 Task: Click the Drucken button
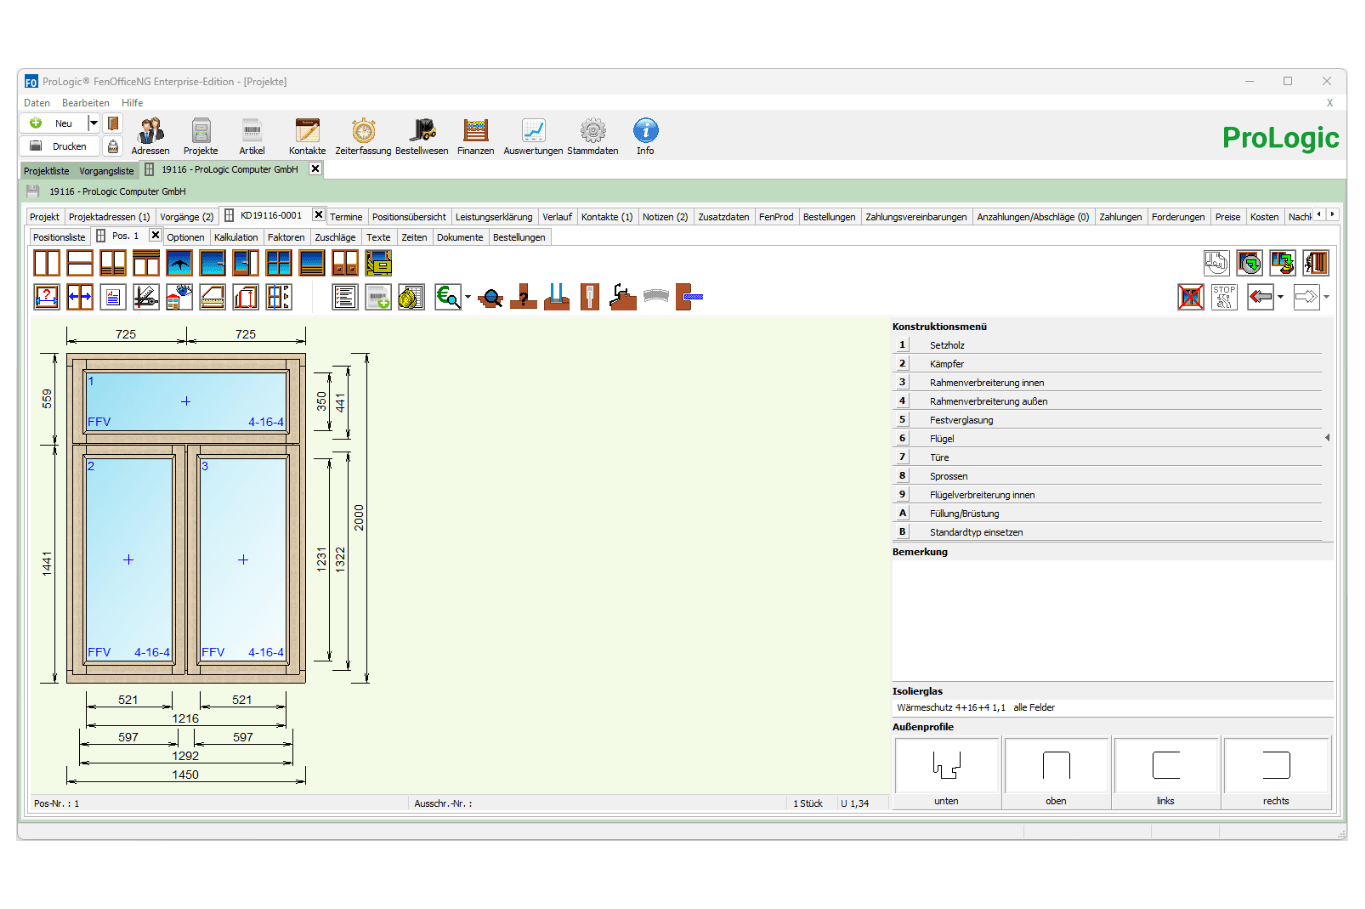click(x=59, y=146)
